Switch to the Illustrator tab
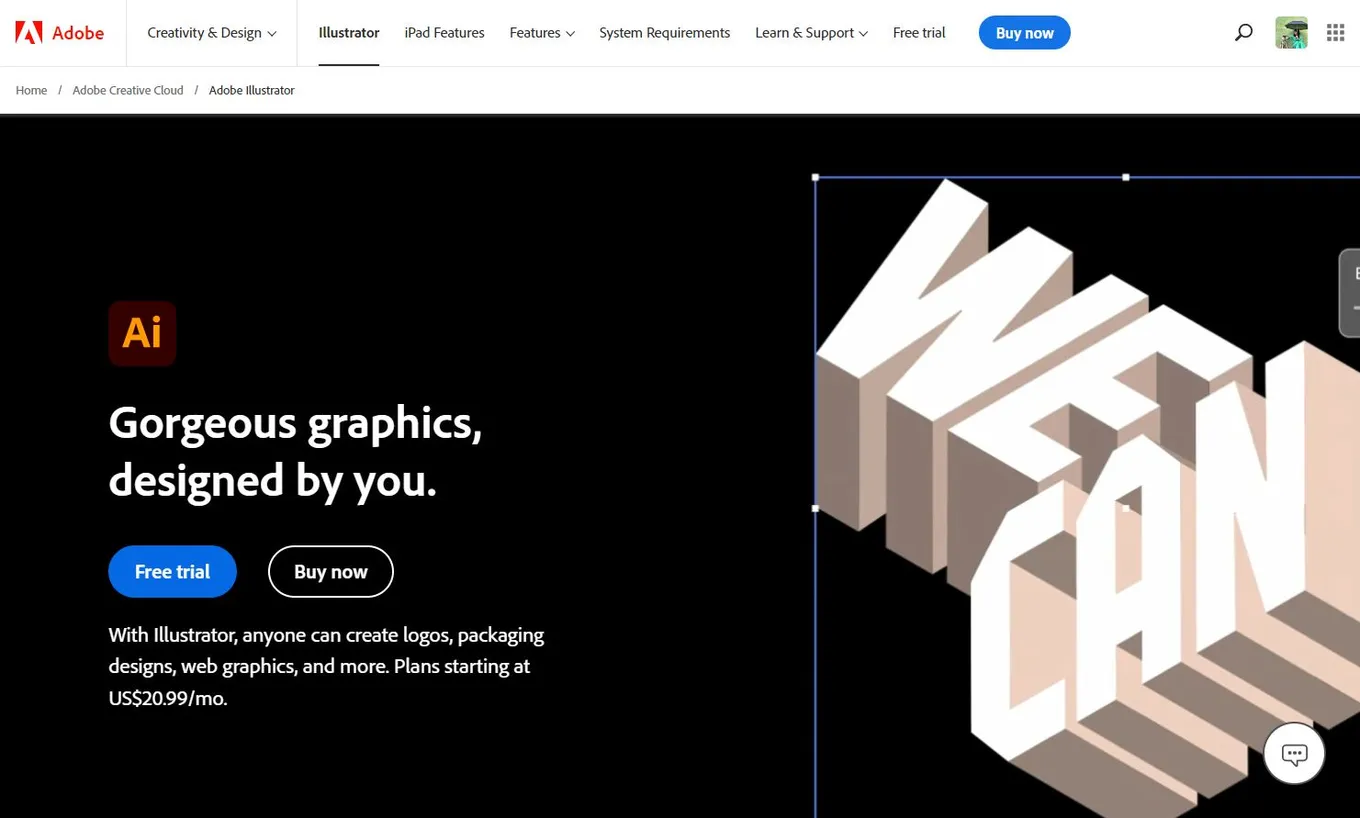The image size is (1360, 818). click(x=348, y=32)
